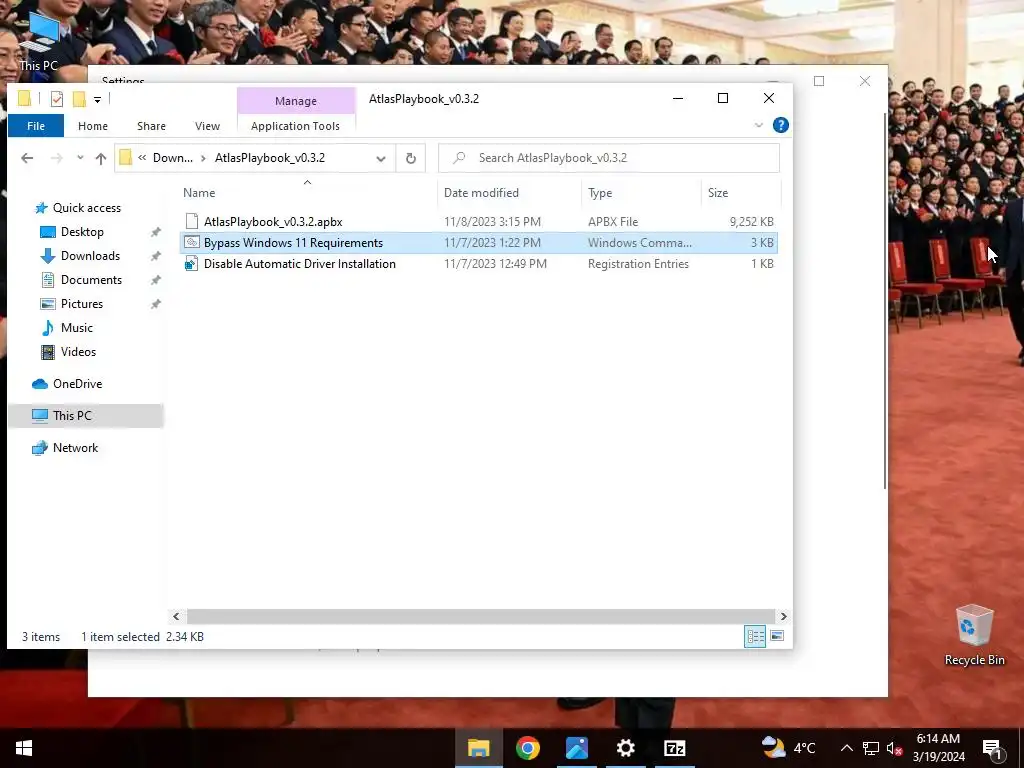Image resolution: width=1024 pixels, height=768 pixels.
Task: Select This PC in navigation pane
Action: click(86, 416)
